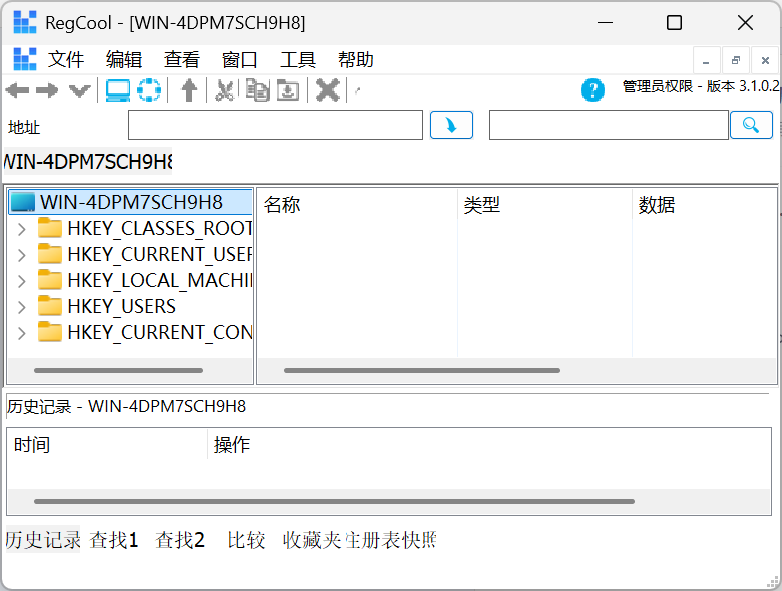The height and width of the screenshot is (591, 782).
Task: Open the 工具 menu
Action: tap(298, 59)
